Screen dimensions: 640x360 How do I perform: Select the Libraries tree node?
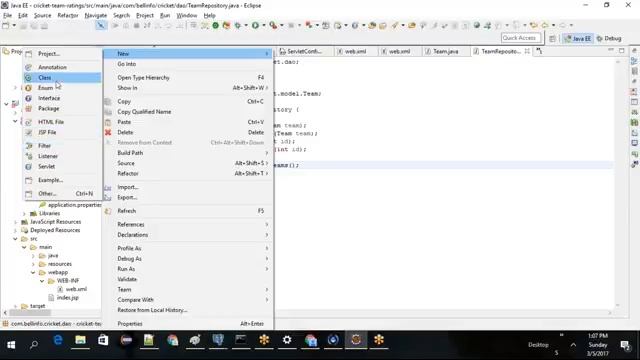click(45, 213)
